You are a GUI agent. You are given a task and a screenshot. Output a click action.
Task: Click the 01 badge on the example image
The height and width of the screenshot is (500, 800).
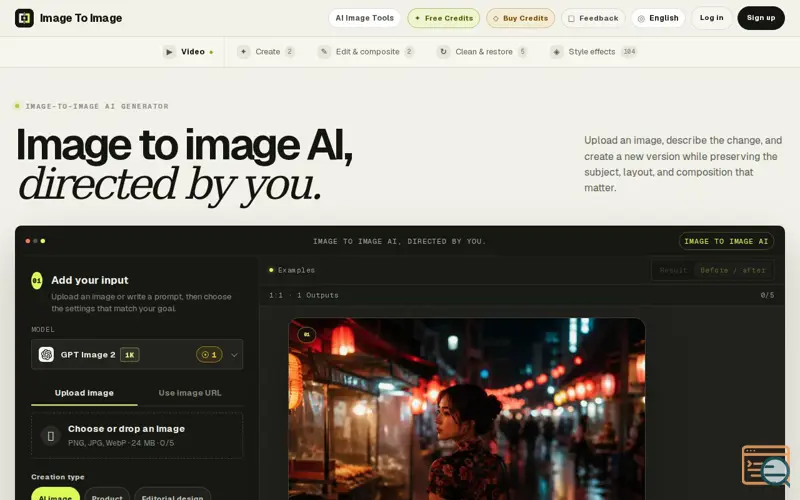[307, 335]
